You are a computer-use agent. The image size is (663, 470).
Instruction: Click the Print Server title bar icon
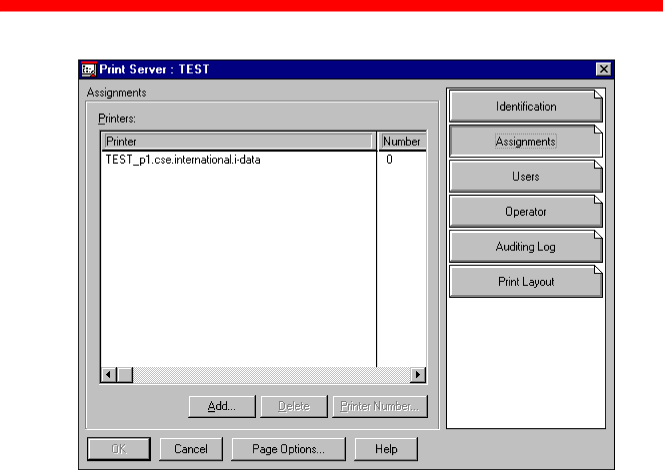(88, 69)
